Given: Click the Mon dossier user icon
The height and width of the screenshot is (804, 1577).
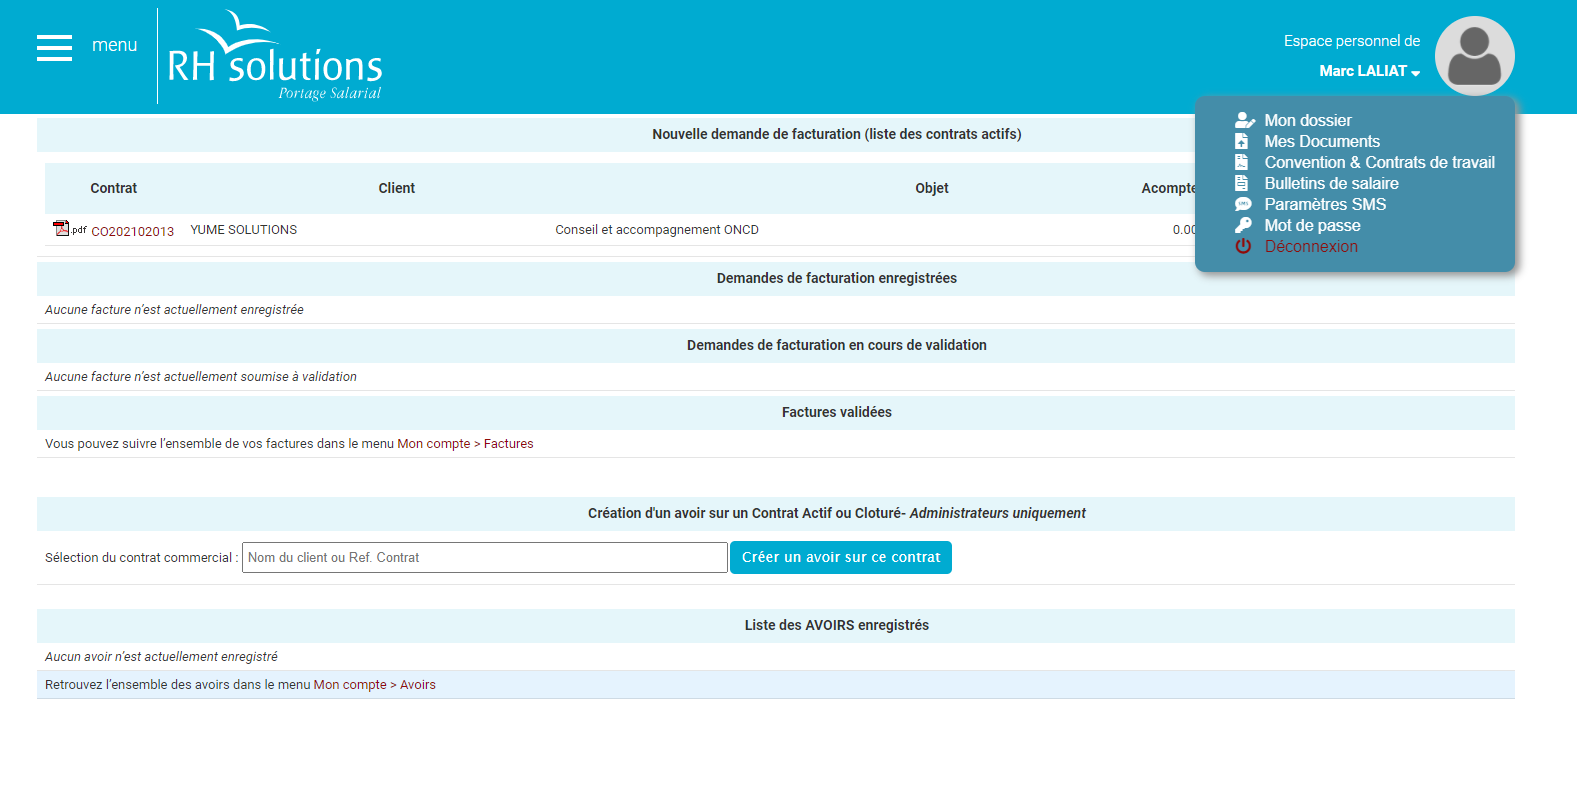Looking at the screenshot, I should coord(1244,120).
